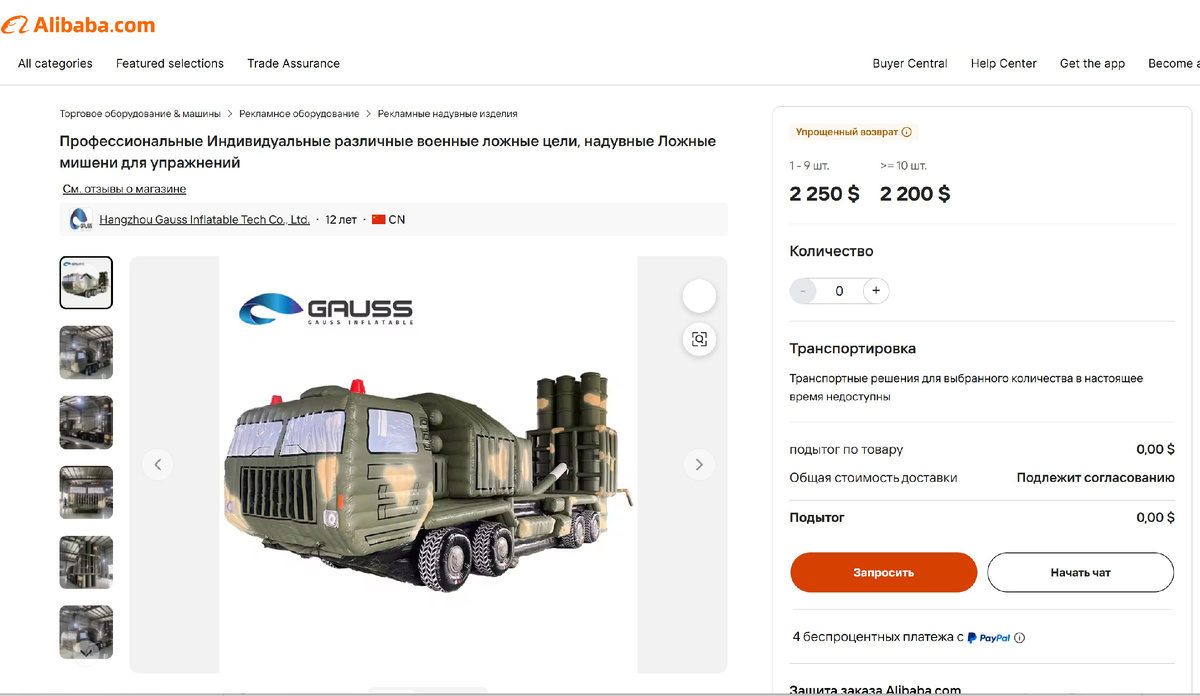Screen dimensions: 1200x696
Task: Click the round favorite button above image search
Action: click(699, 296)
